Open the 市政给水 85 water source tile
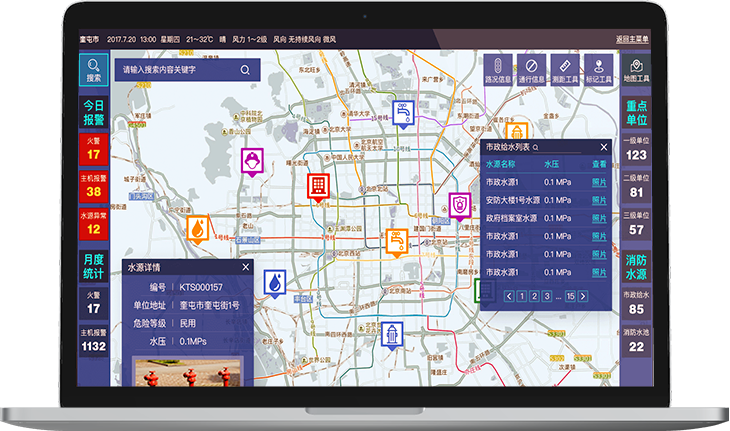The image size is (730, 431). coord(636,304)
